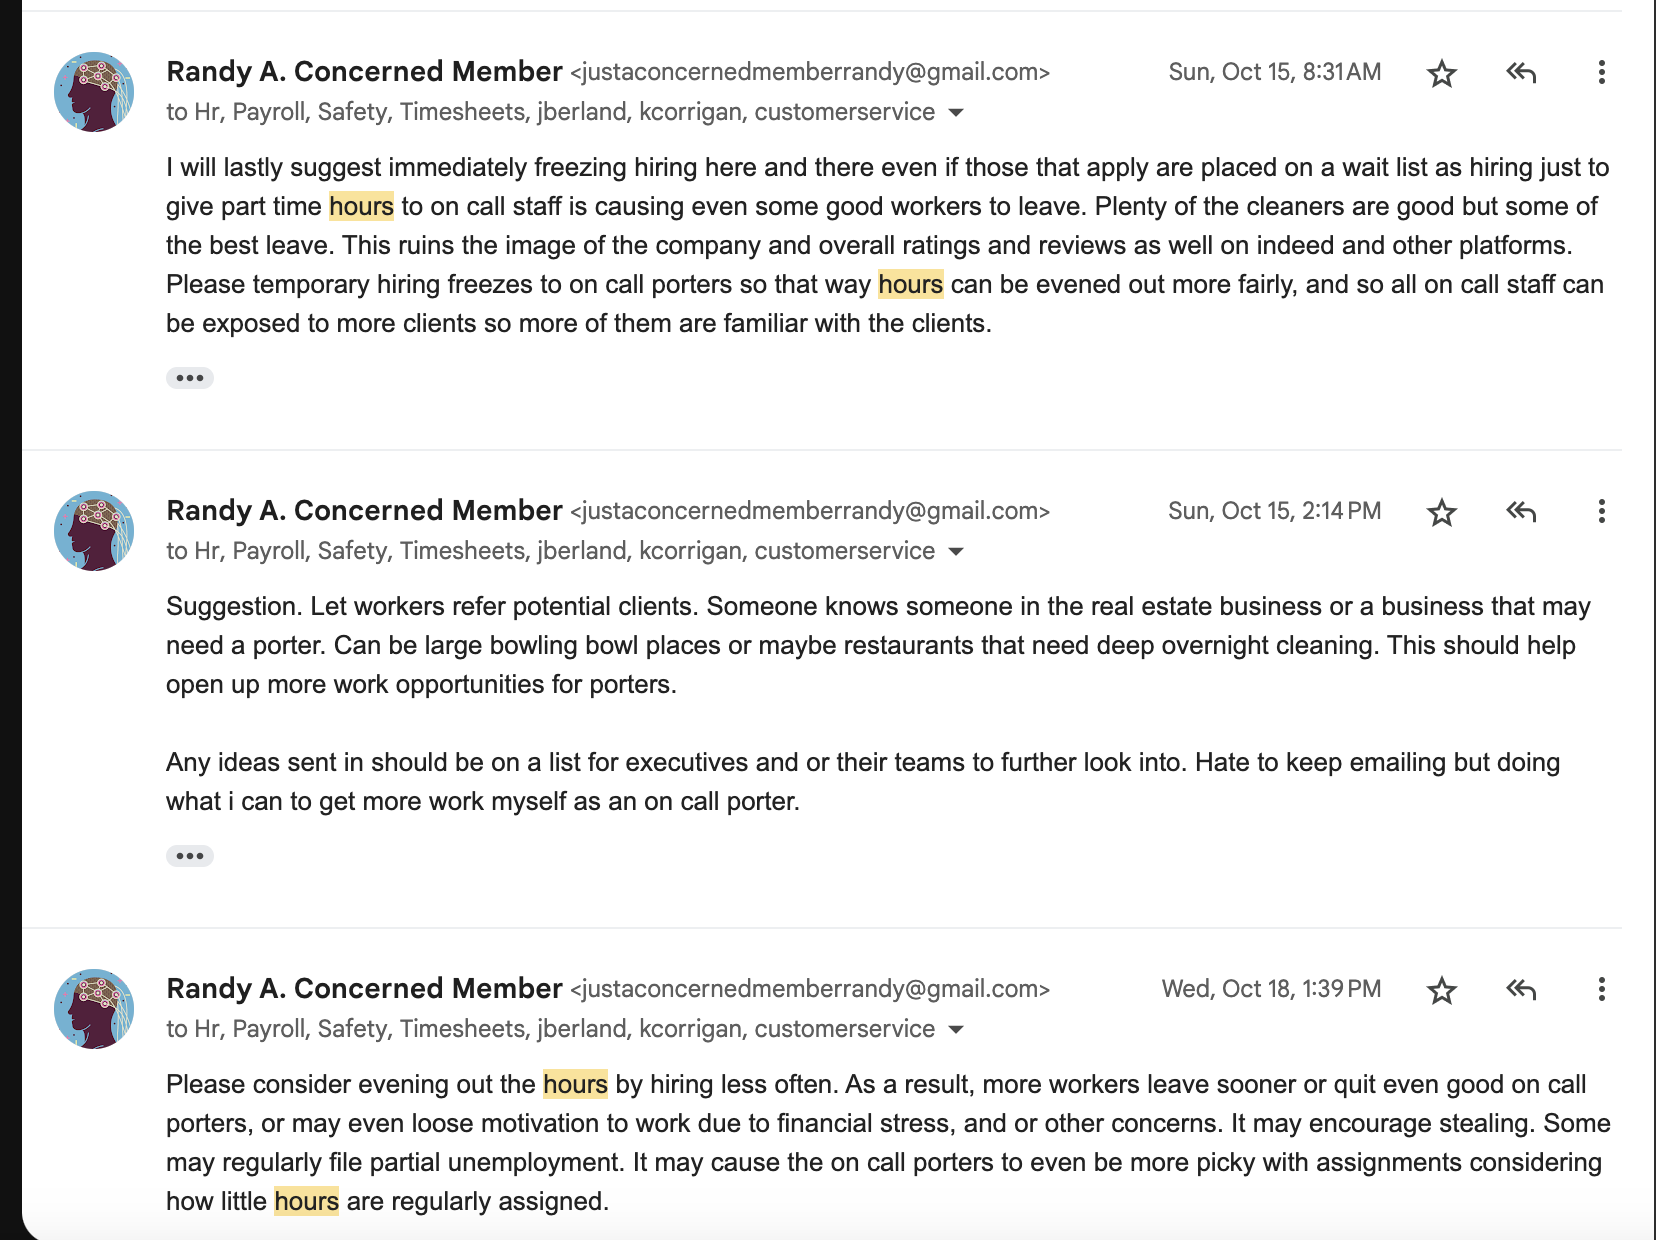The image size is (1656, 1240).
Task: Open more options for the 2:14 PM email
Action: (x=1601, y=512)
